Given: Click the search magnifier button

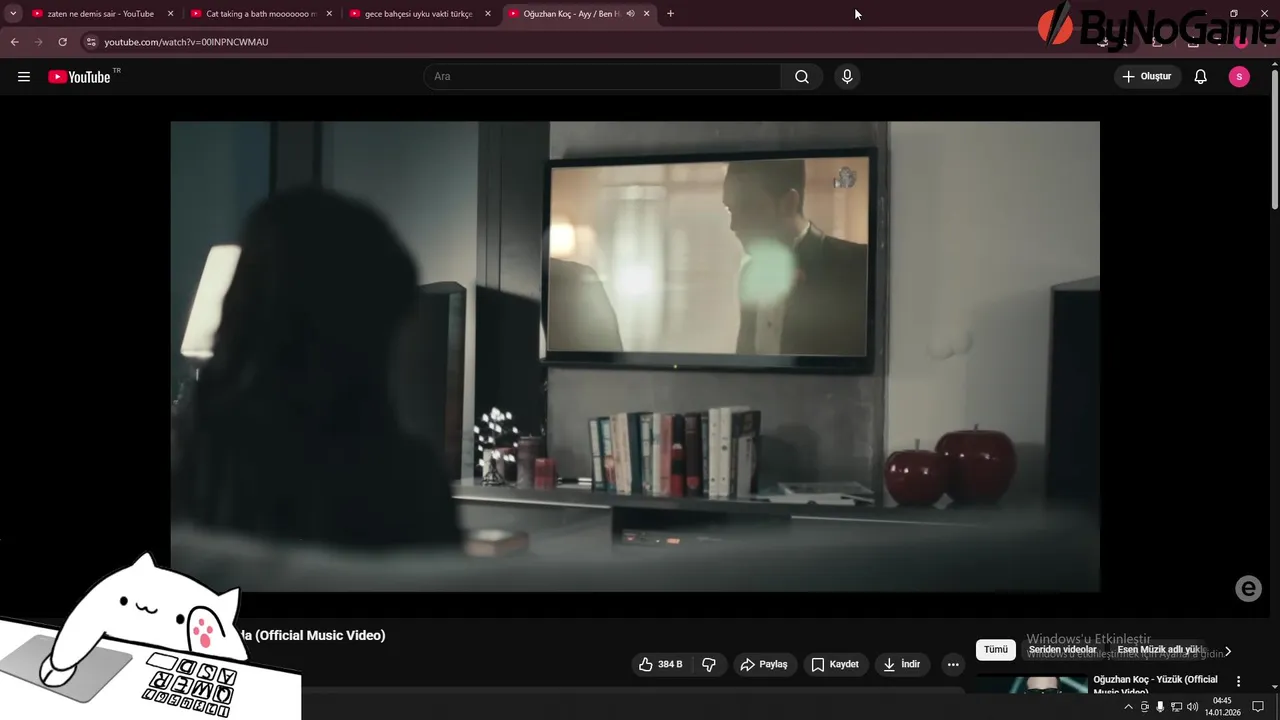Looking at the screenshot, I should (802, 77).
